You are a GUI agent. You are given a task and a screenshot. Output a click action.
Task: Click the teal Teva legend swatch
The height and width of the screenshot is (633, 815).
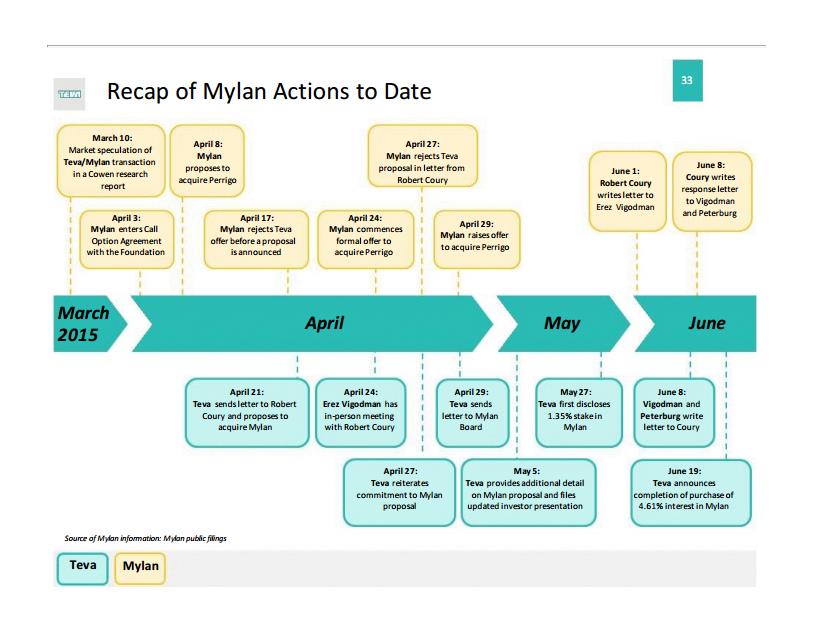[83, 567]
